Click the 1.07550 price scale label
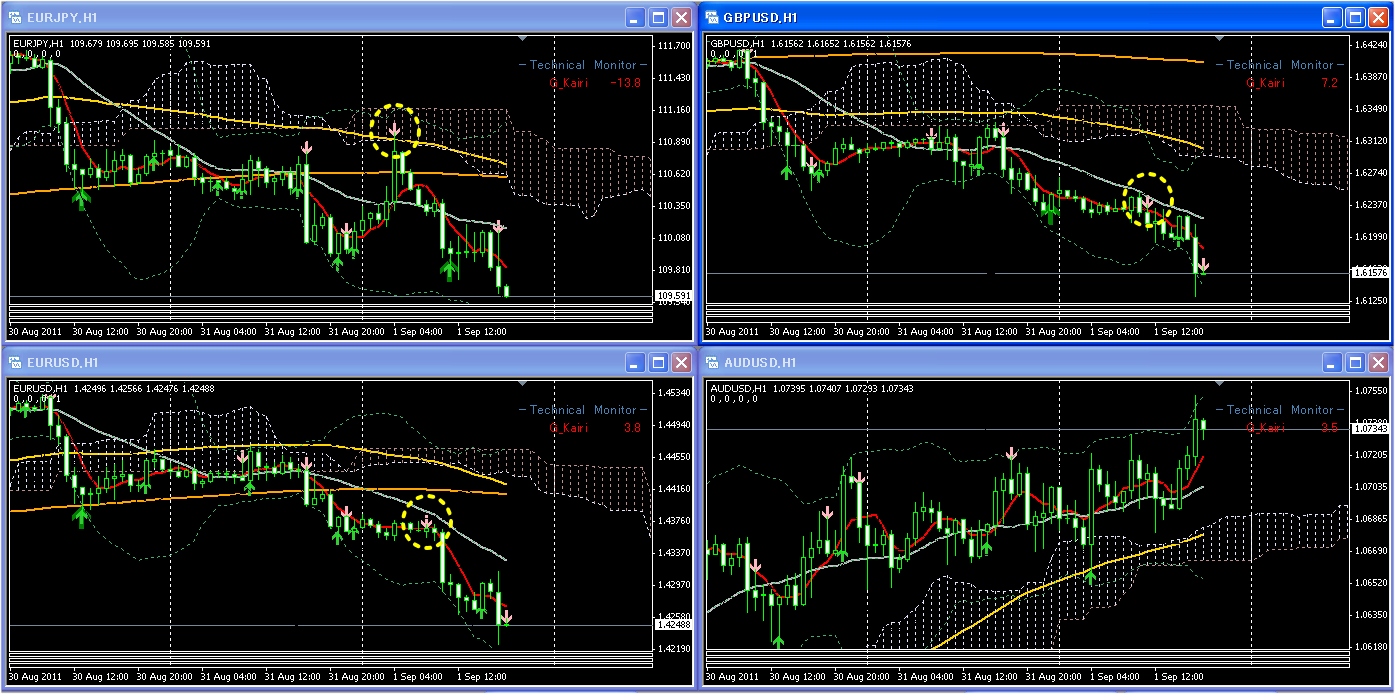Viewport: 1395px width, 694px height. click(1371, 390)
